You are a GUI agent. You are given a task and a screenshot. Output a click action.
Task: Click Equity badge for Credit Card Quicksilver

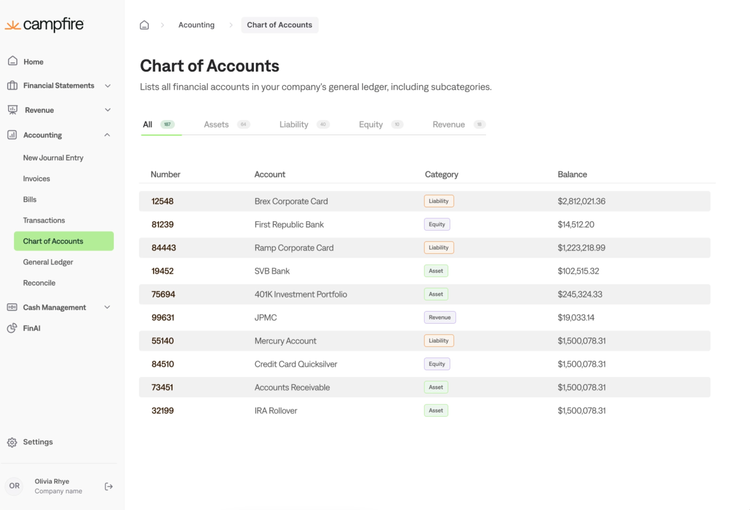(x=437, y=364)
